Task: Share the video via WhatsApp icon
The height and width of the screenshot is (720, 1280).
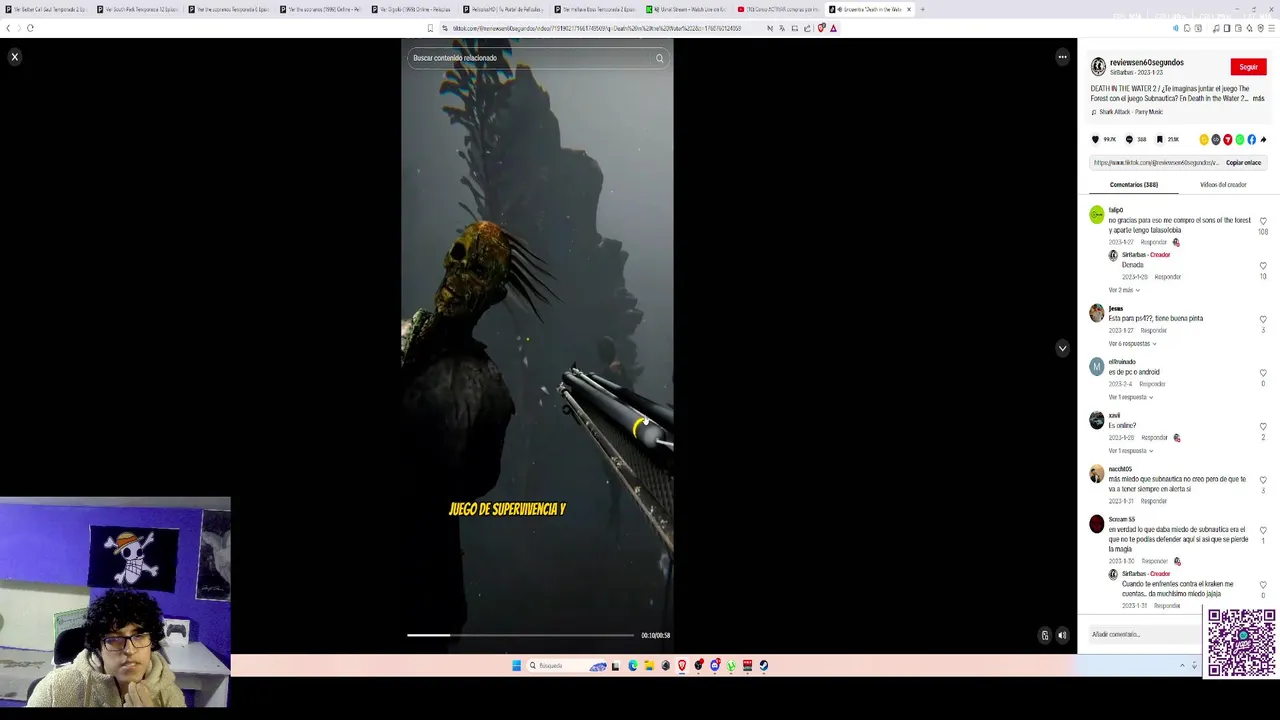Action: (1240, 140)
